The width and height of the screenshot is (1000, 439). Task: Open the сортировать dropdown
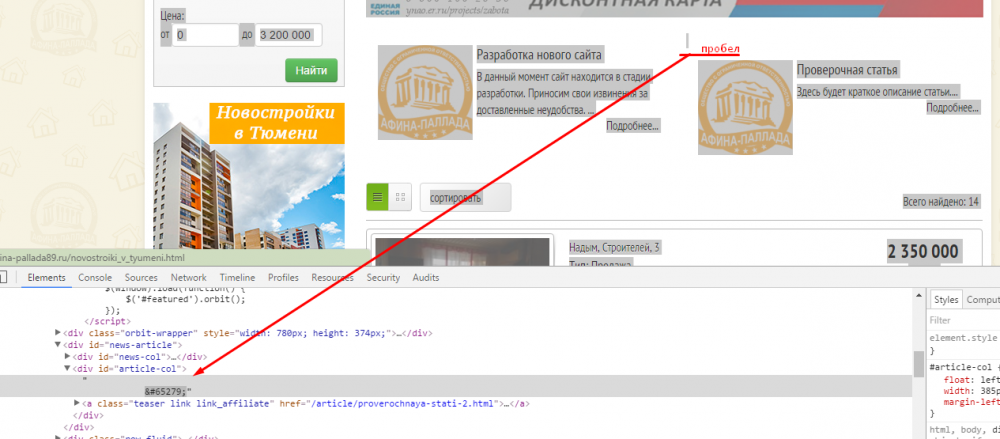pos(466,197)
